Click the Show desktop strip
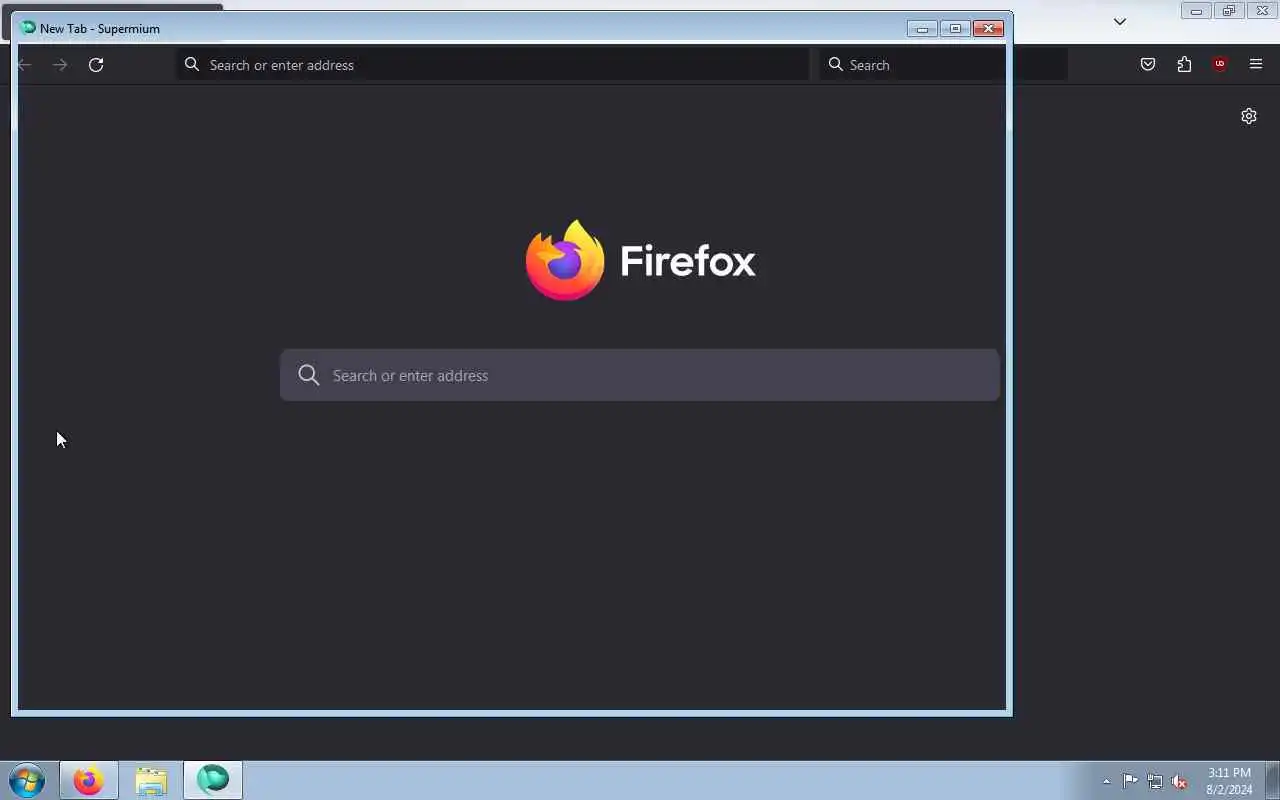This screenshot has width=1280, height=800. 1272,780
